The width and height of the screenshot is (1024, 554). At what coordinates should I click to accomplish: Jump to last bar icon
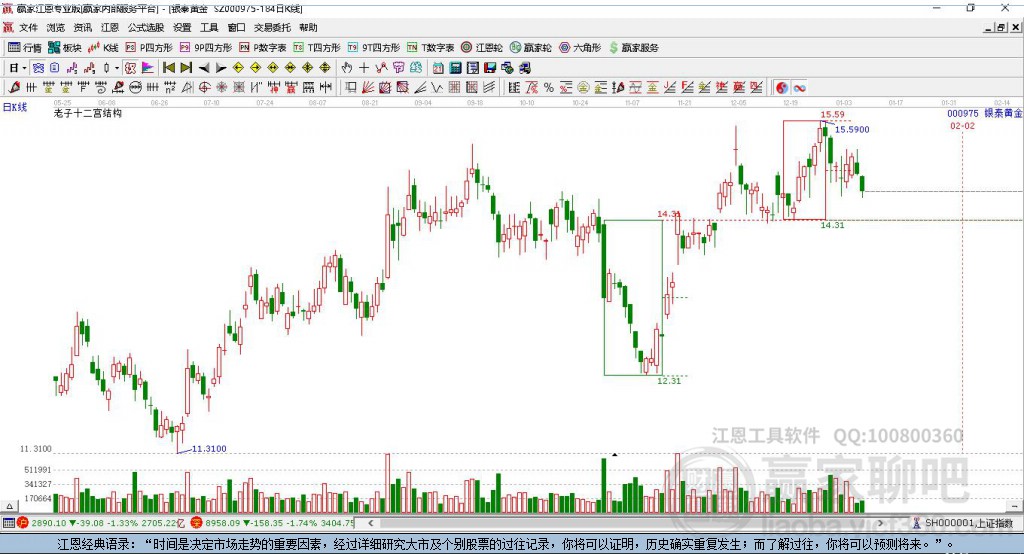click(x=186, y=68)
